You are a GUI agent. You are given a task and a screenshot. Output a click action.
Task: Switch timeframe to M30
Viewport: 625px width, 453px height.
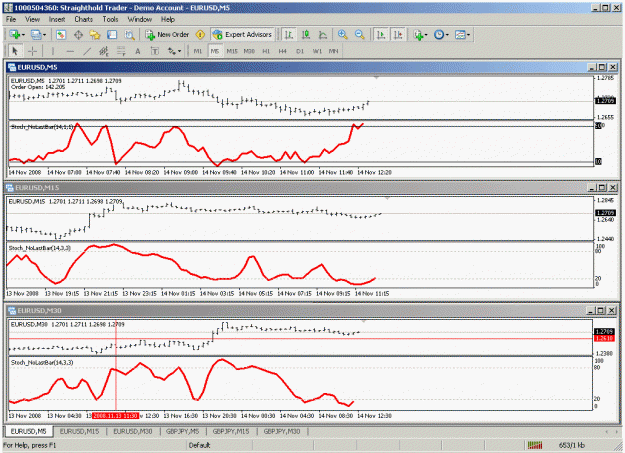point(249,51)
